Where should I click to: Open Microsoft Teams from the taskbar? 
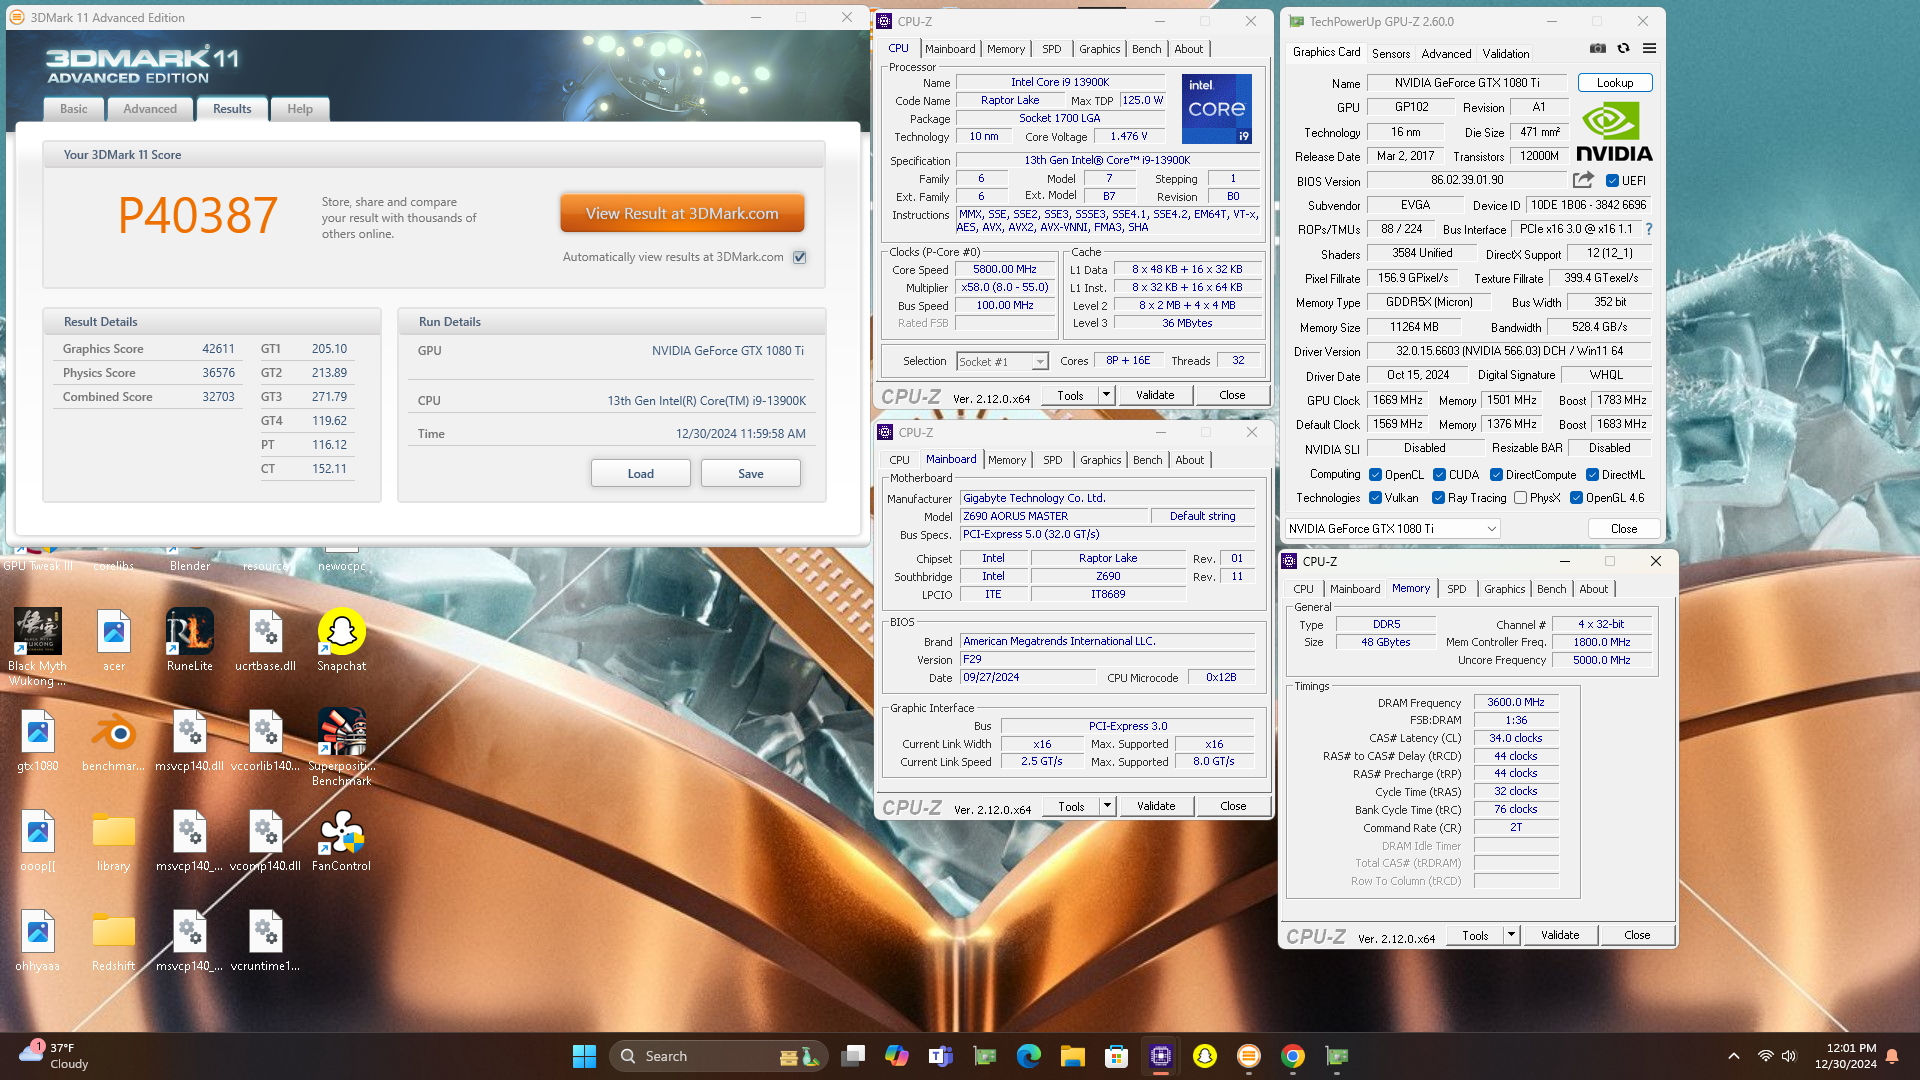[x=941, y=1056]
